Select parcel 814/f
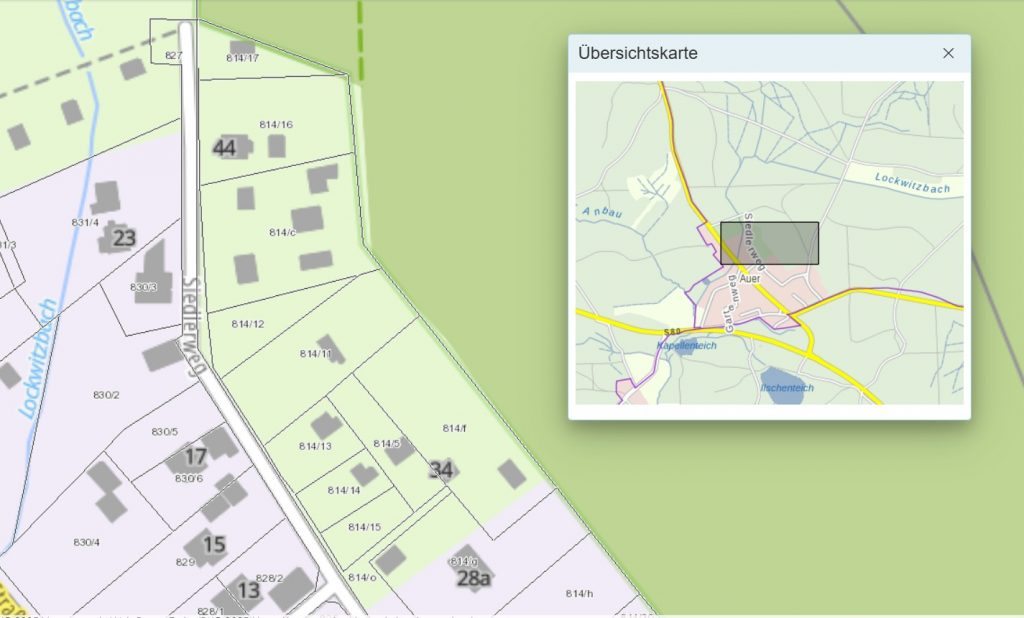The height and width of the screenshot is (618, 1024). [454, 428]
